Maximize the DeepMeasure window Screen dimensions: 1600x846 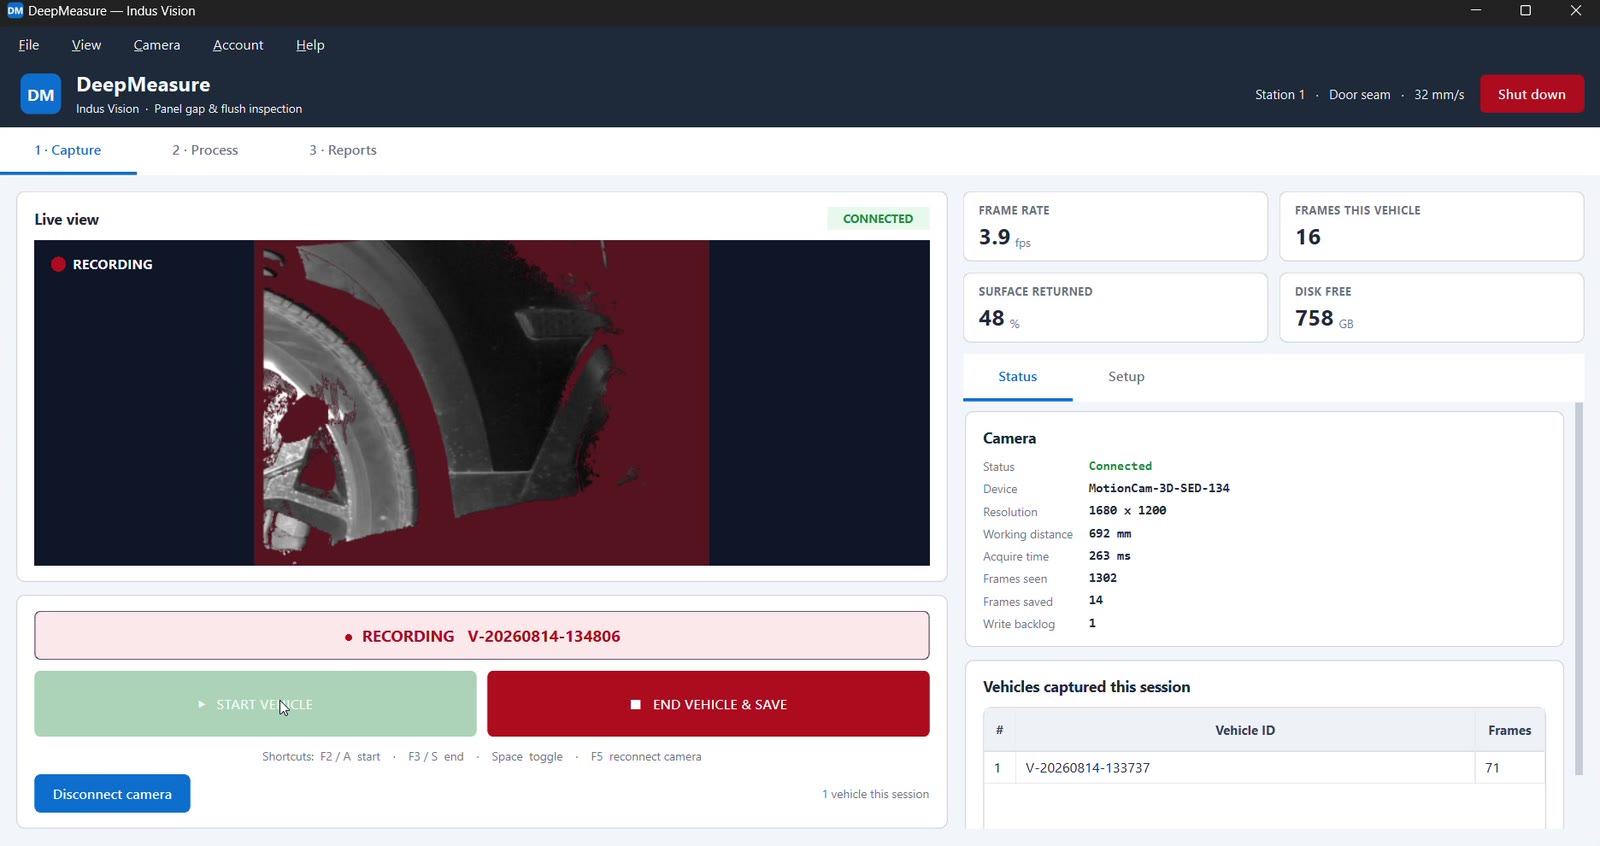(x=1526, y=11)
